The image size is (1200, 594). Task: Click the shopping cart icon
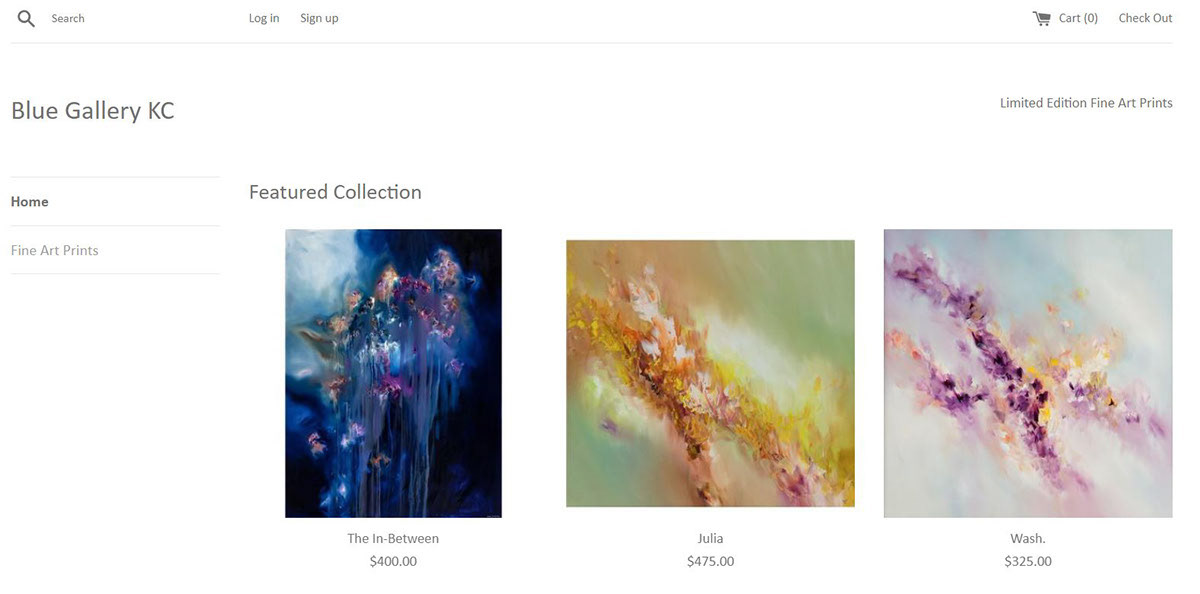coord(1042,18)
